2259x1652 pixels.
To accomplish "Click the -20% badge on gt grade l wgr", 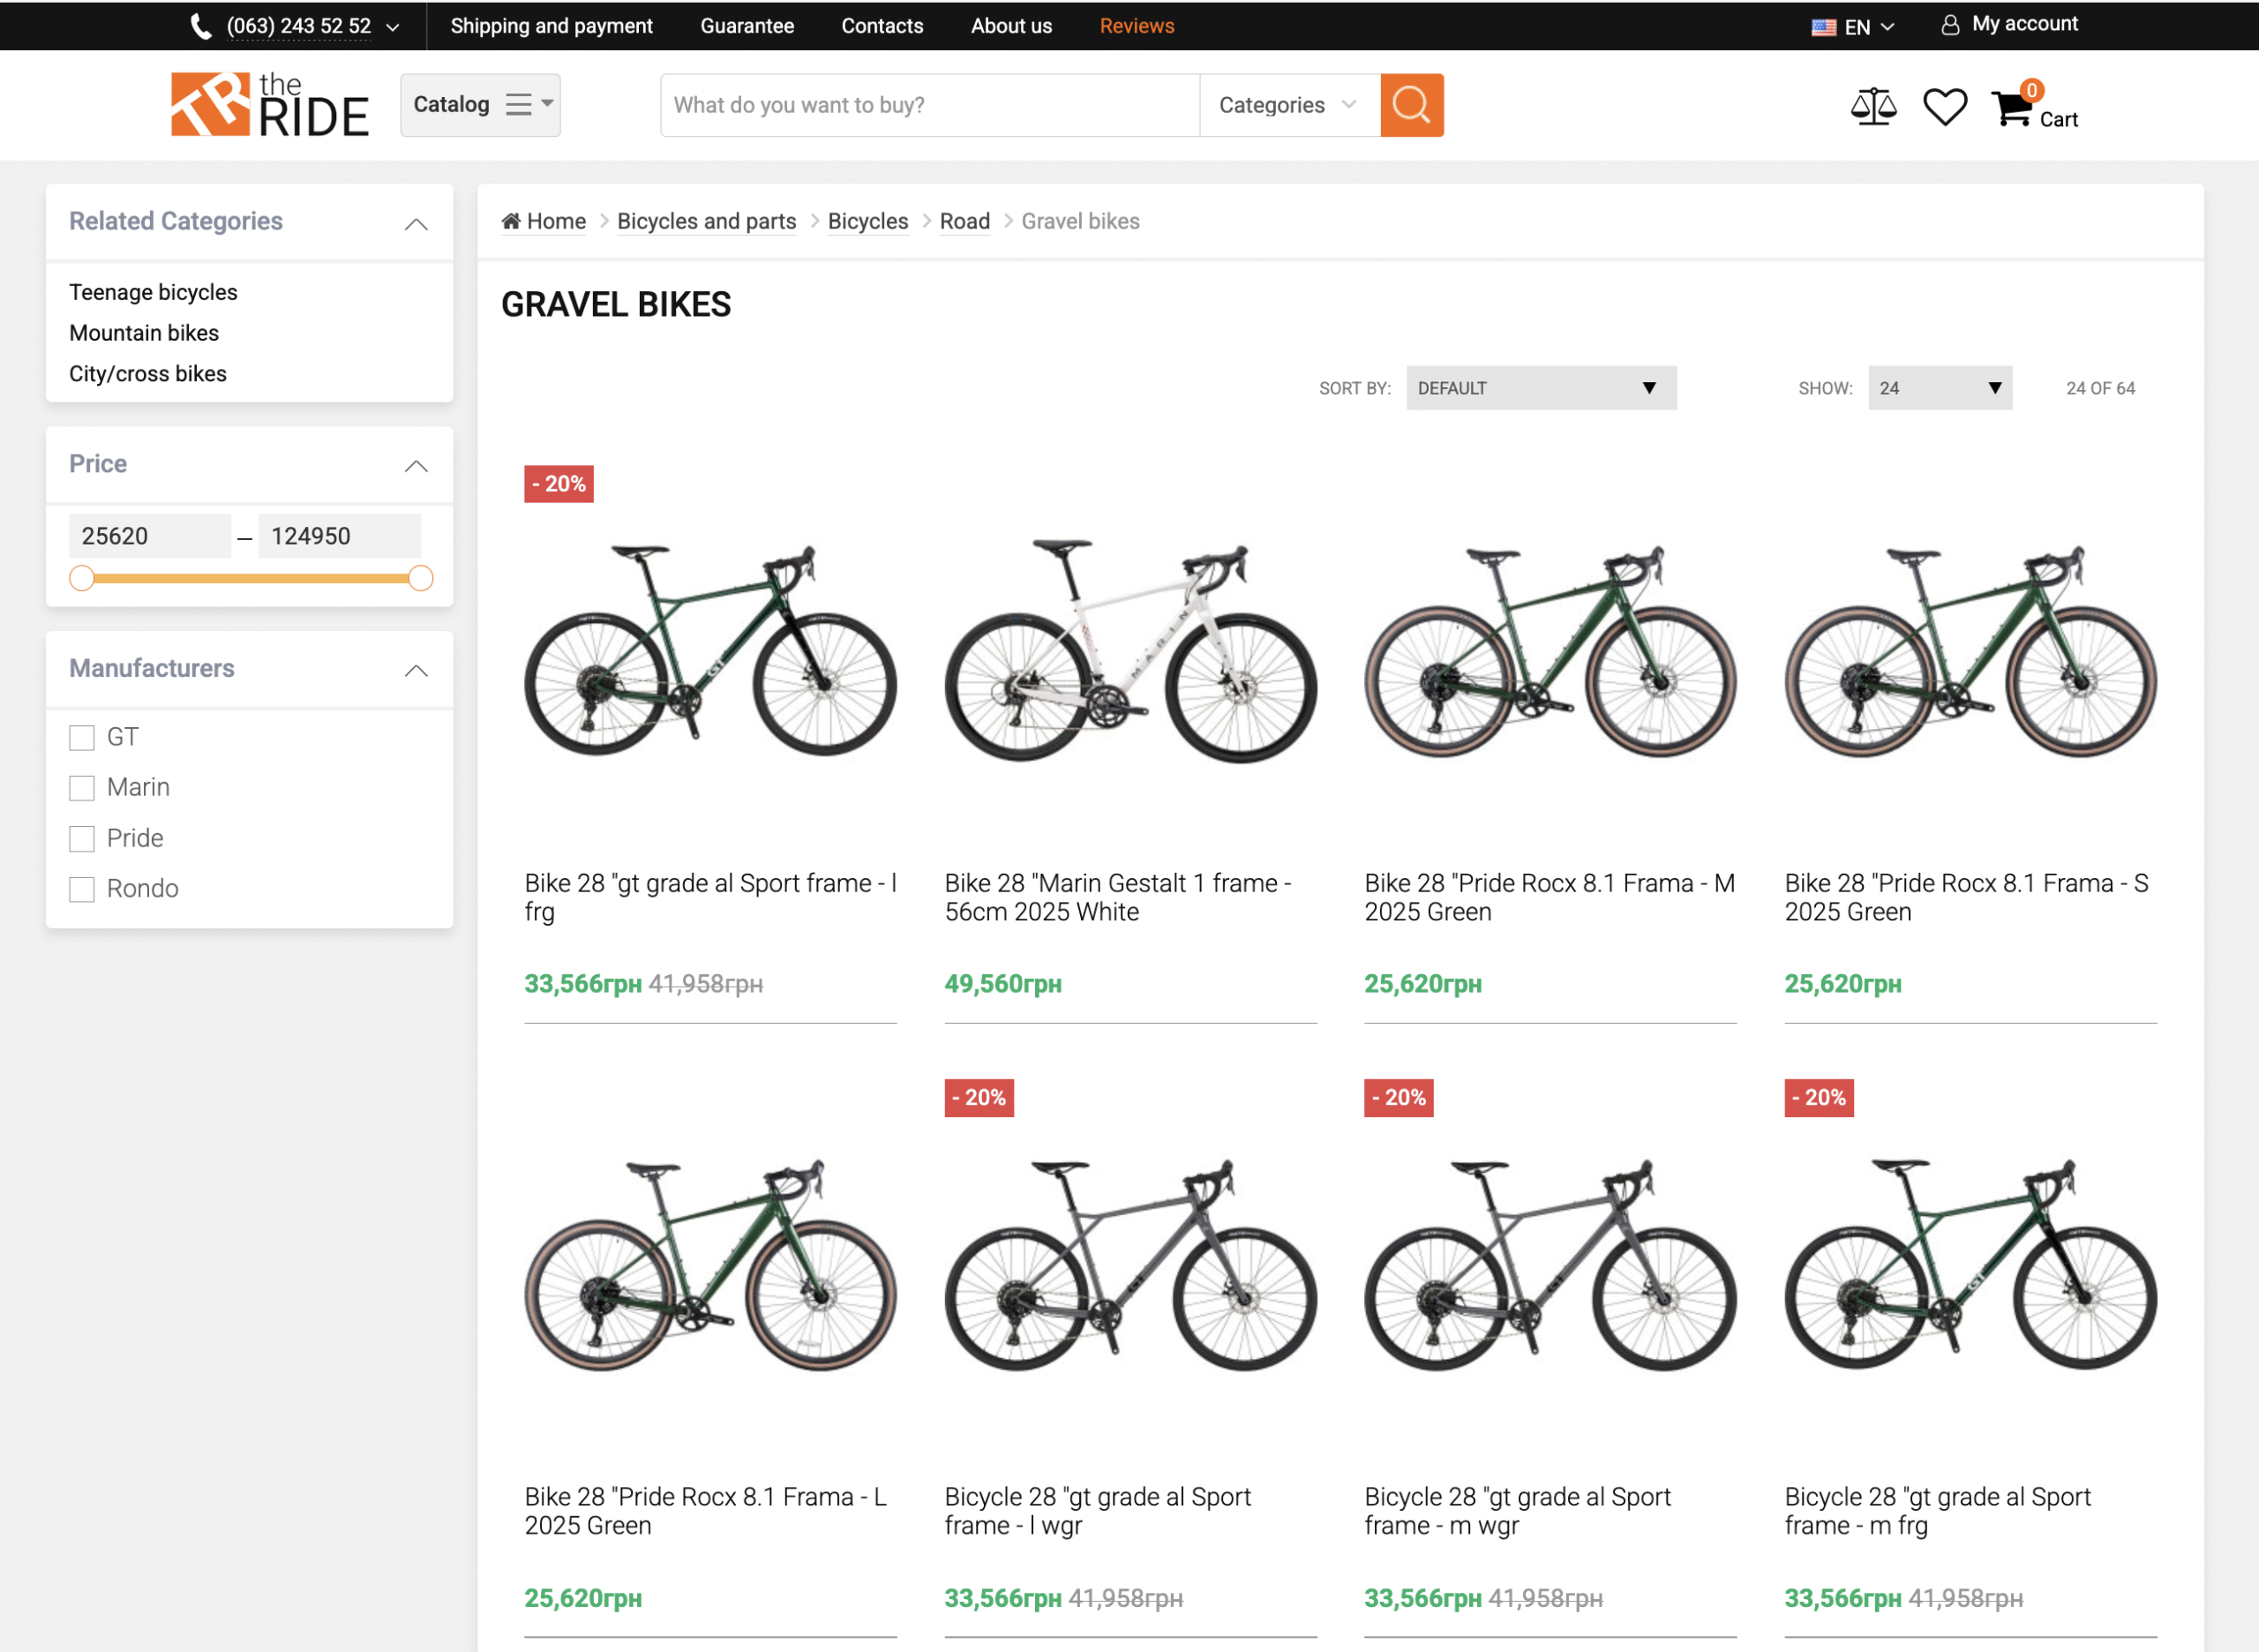I will [x=979, y=1098].
